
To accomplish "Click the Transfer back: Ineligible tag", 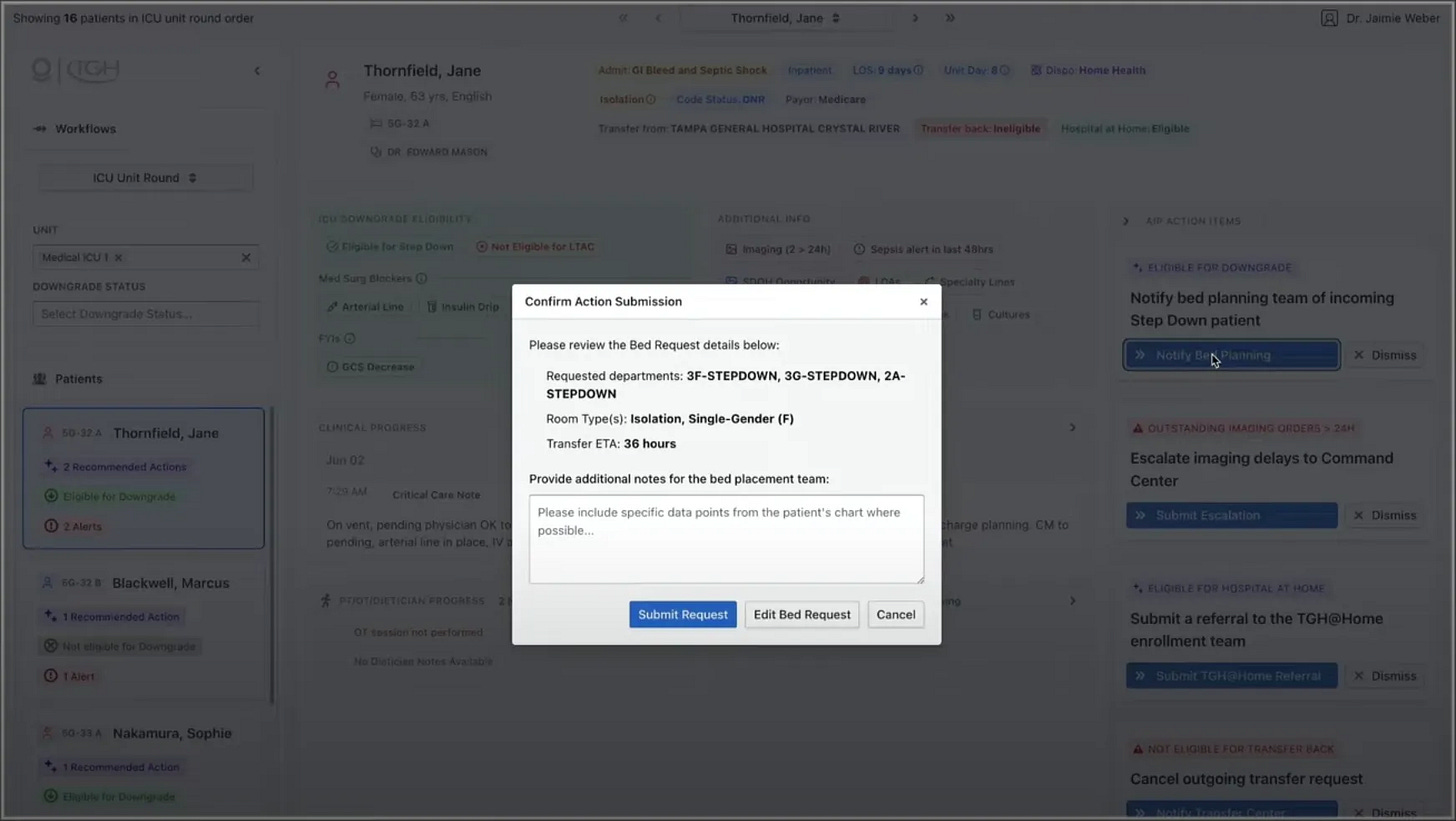I will 980,128.
